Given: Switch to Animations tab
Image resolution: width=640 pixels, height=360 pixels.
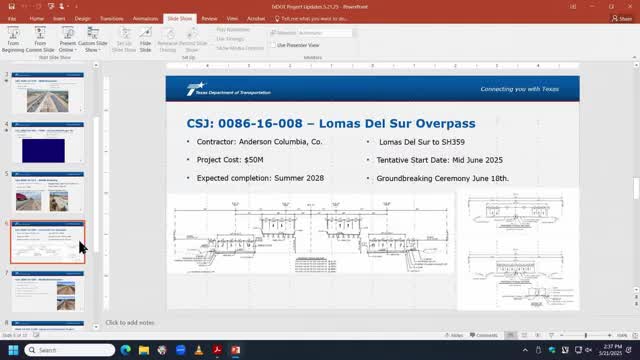Looking at the screenshot, I should 145,19.
